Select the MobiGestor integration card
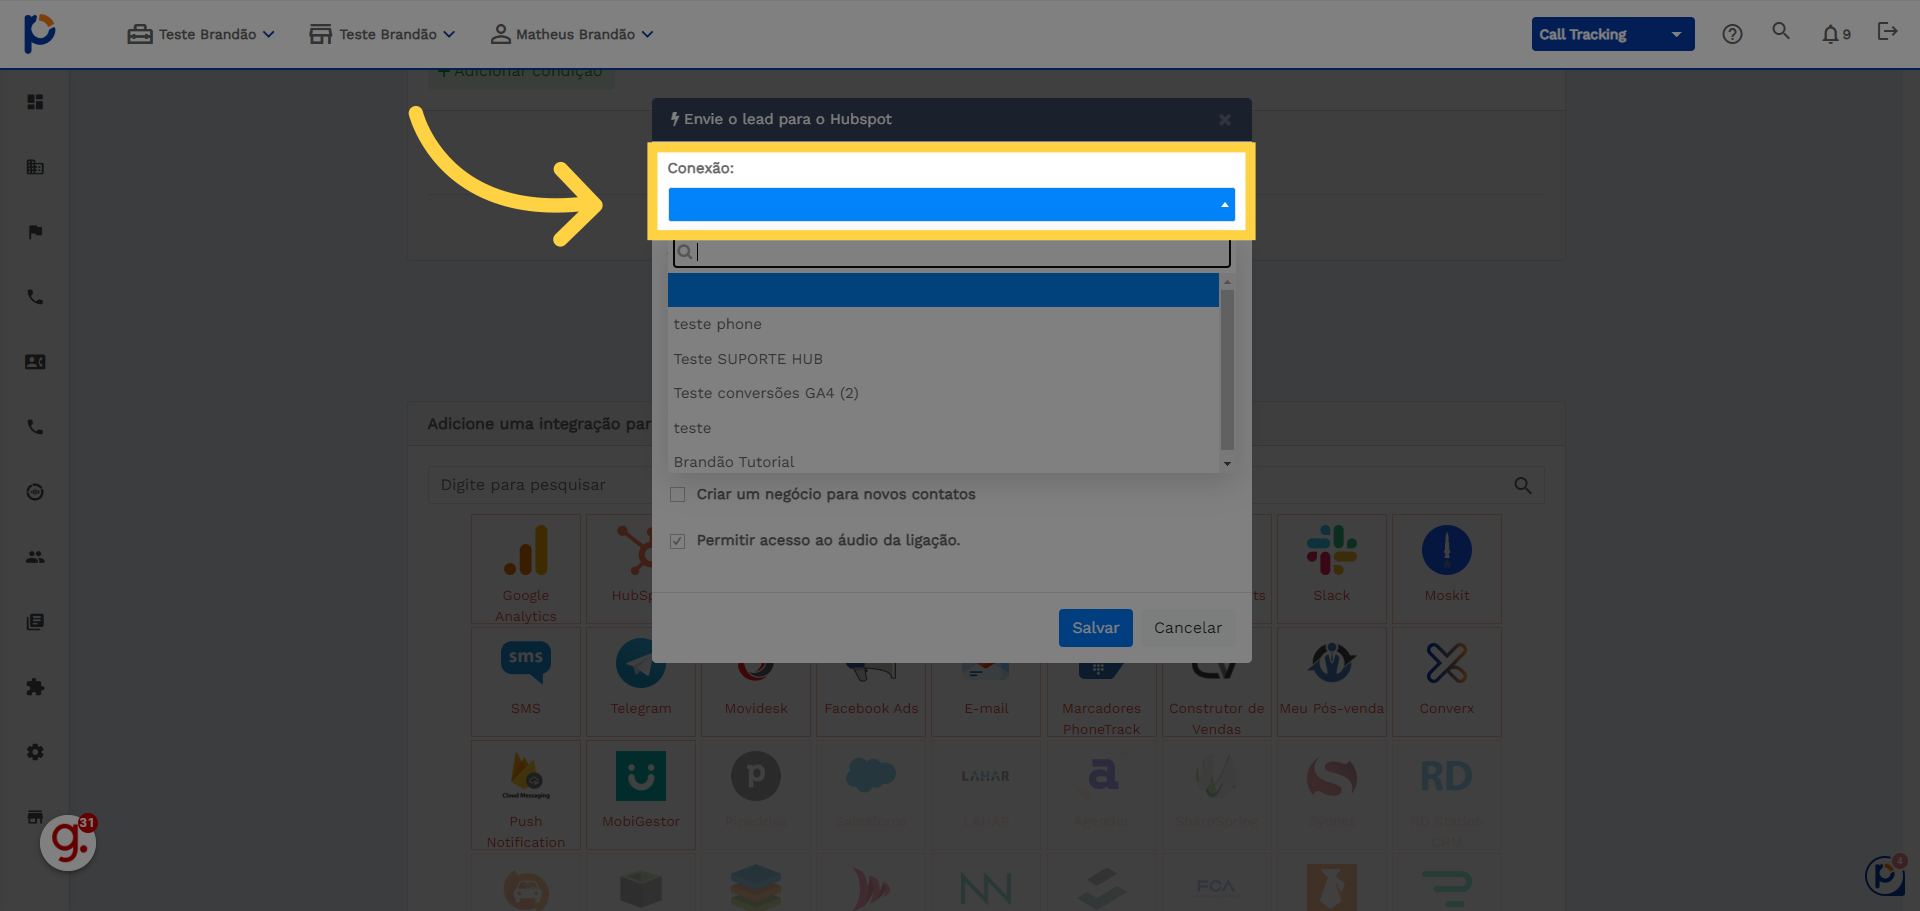 [641, 795]
